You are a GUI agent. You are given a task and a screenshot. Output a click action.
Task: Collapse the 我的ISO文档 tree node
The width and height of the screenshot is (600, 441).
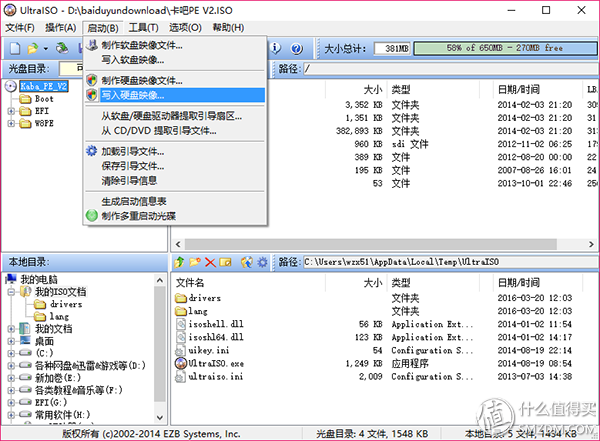11,292
